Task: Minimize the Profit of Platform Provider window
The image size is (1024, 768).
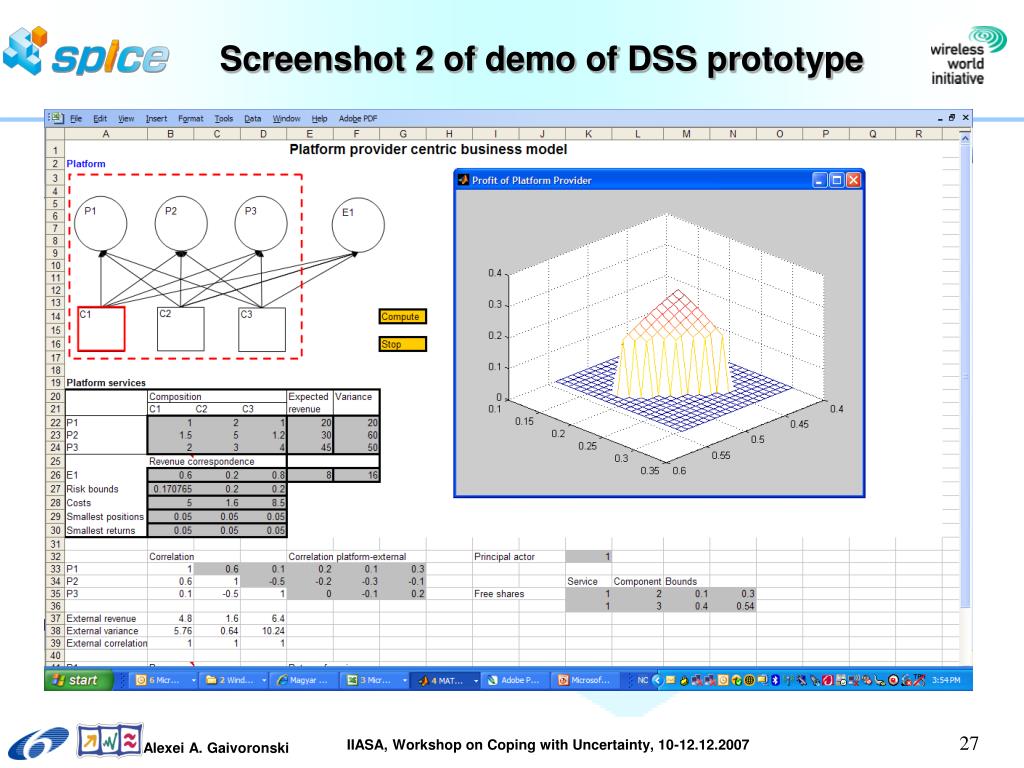Action: [820, 180]
